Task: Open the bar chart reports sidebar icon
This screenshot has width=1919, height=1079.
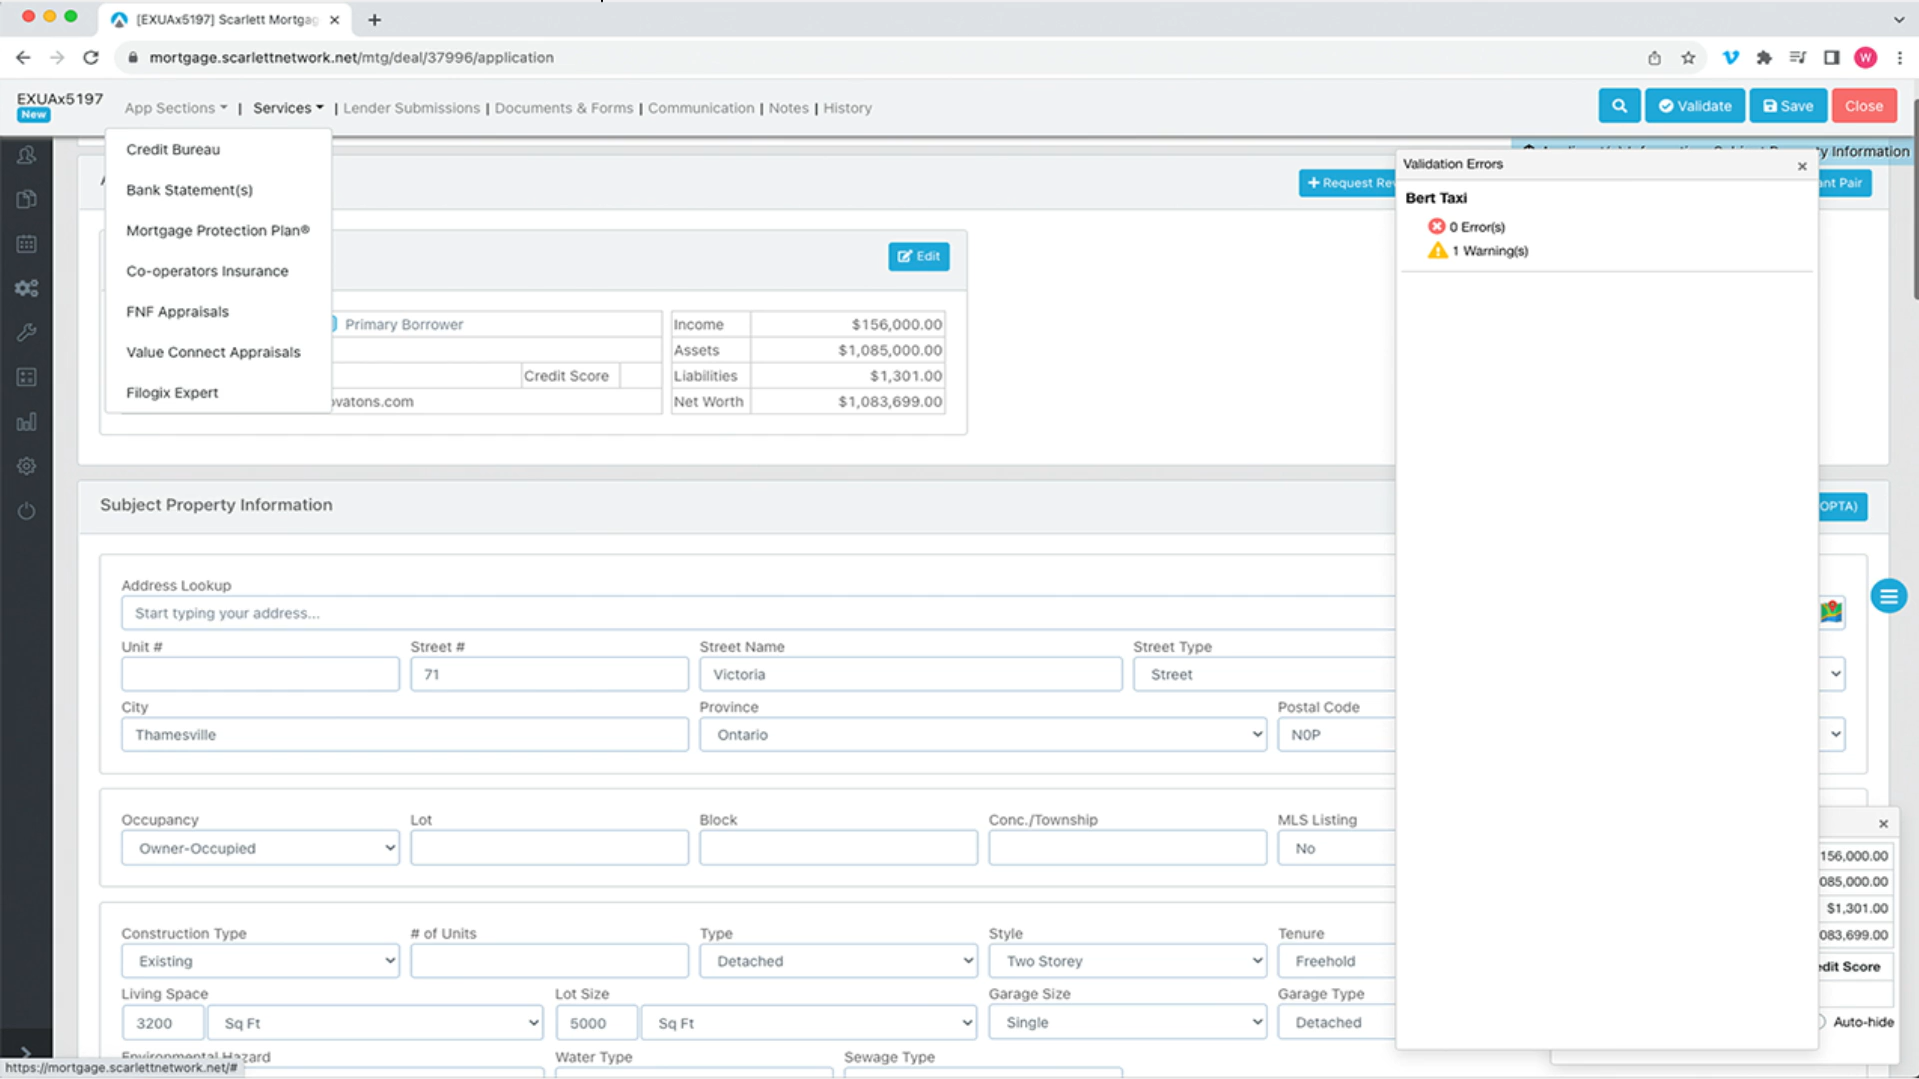Action: [27, 422]
